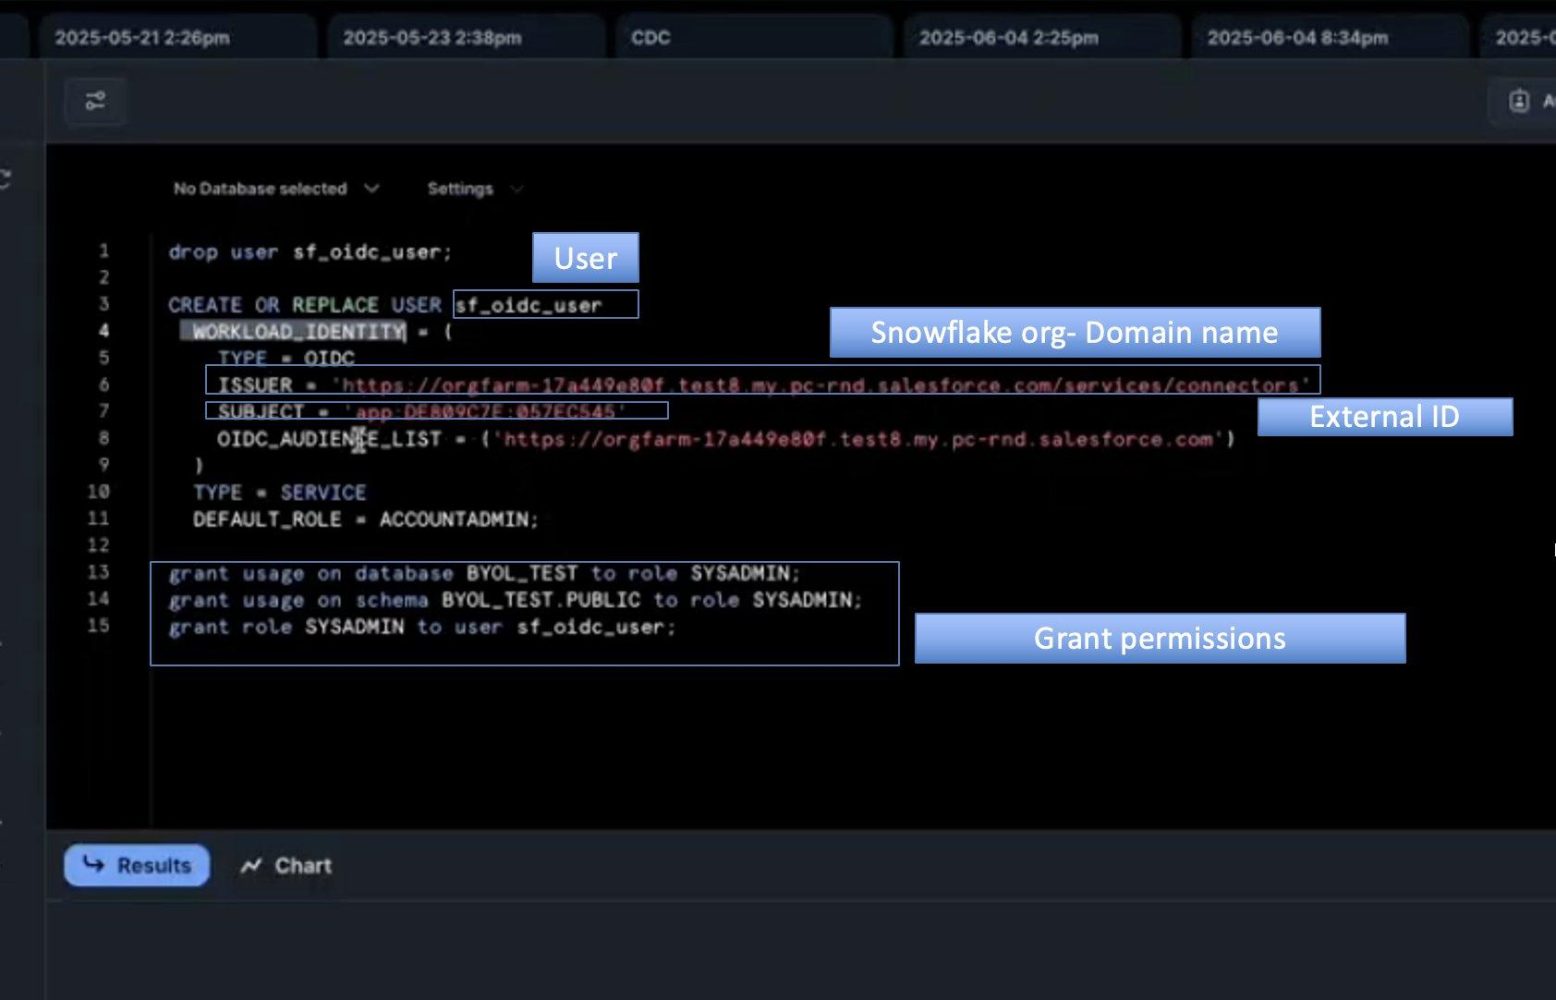Switch to the 2025-05-23 2:38pm tab
1556x1000 pixels.
pyautogui.click(x=465, y=38)
